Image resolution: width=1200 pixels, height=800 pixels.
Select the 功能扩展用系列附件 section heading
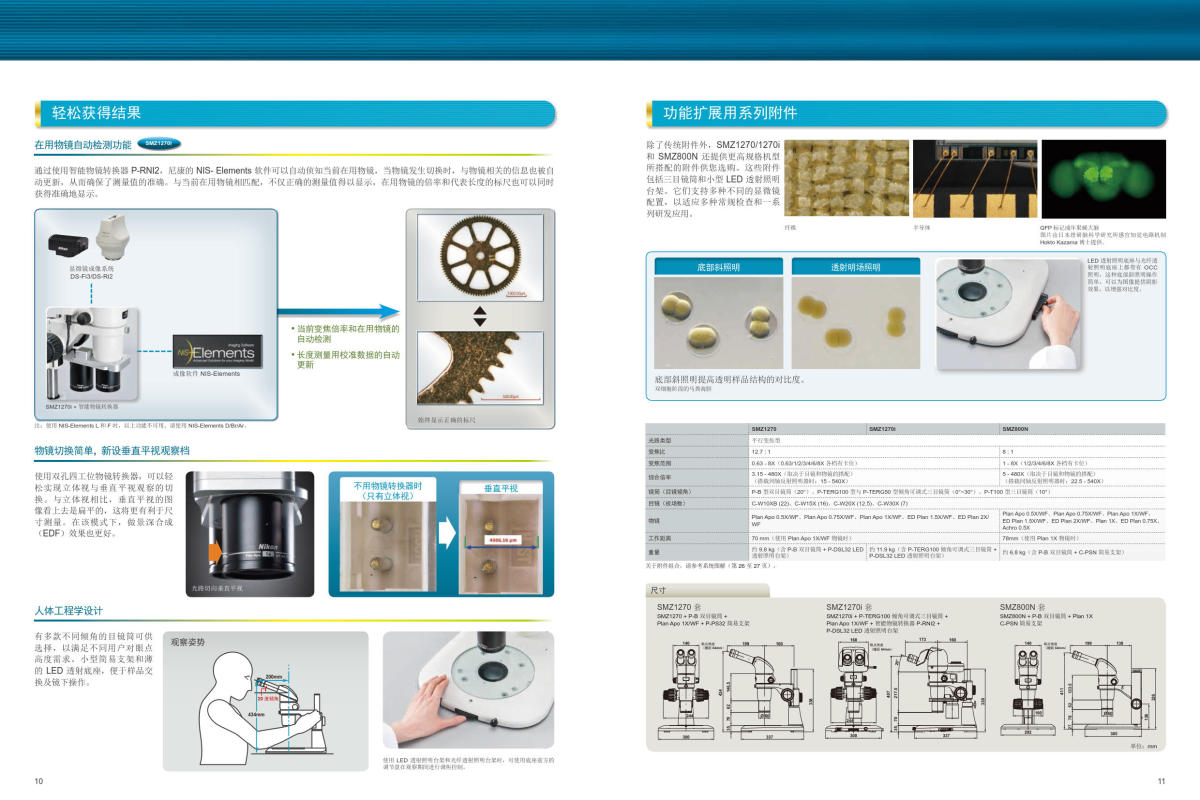pos(731,113)
